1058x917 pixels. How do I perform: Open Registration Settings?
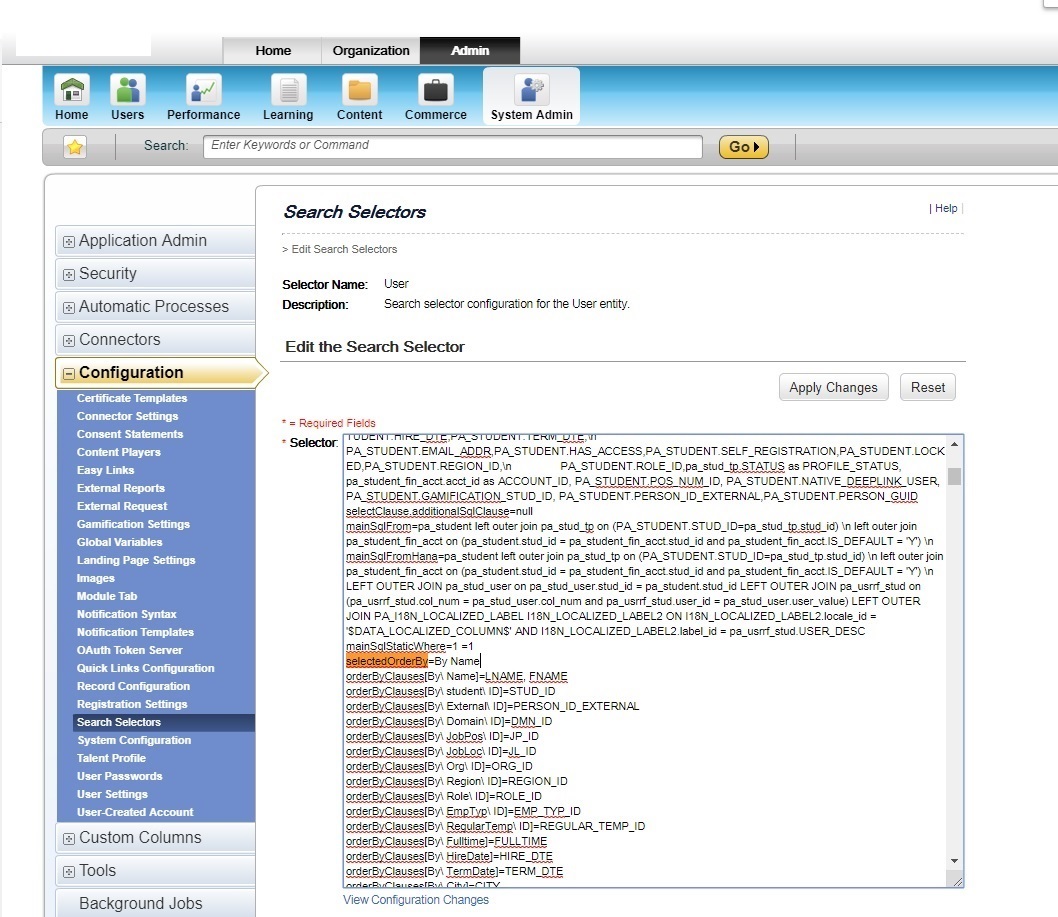coord(132,704)
